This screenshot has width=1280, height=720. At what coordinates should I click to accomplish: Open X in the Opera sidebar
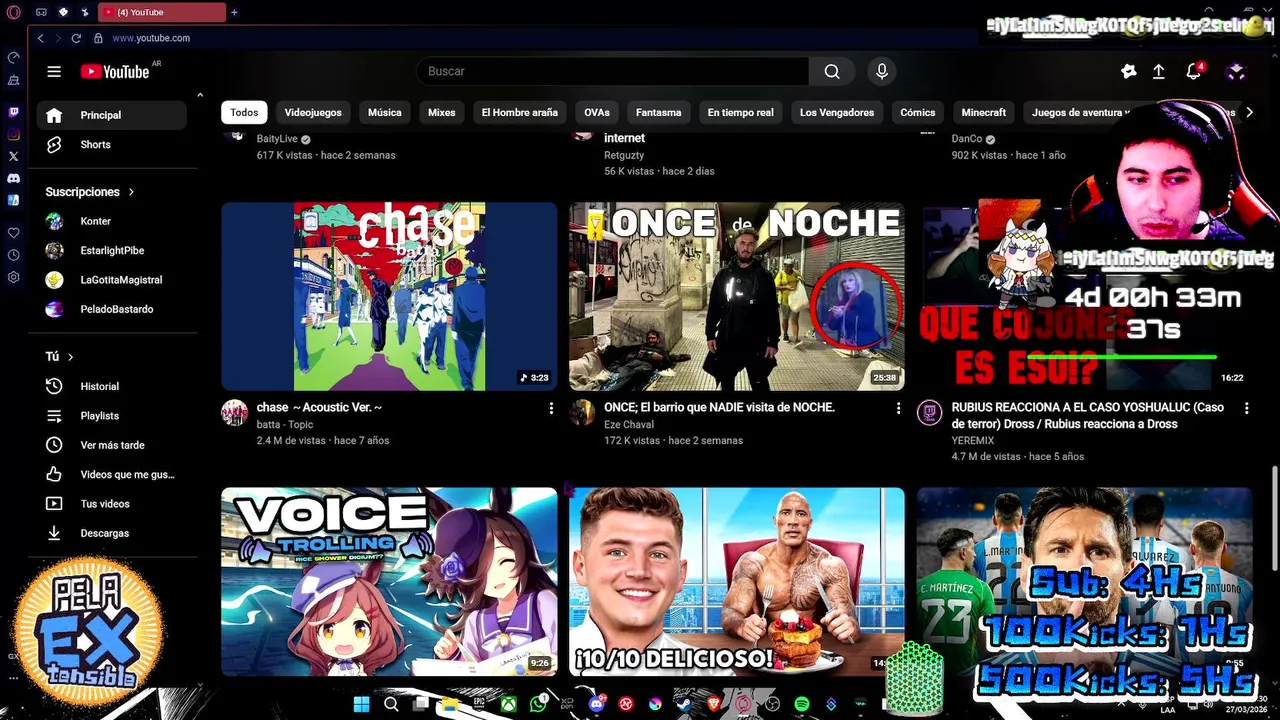pos(14,156)
